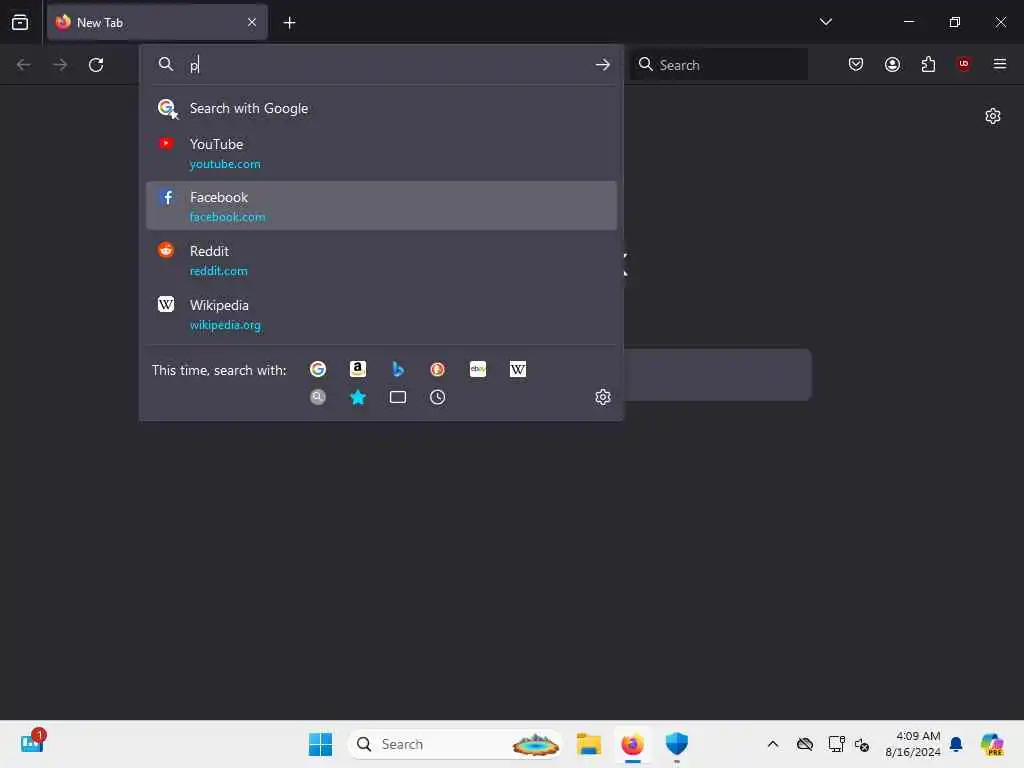Open the notification bell in the tray

956,744
